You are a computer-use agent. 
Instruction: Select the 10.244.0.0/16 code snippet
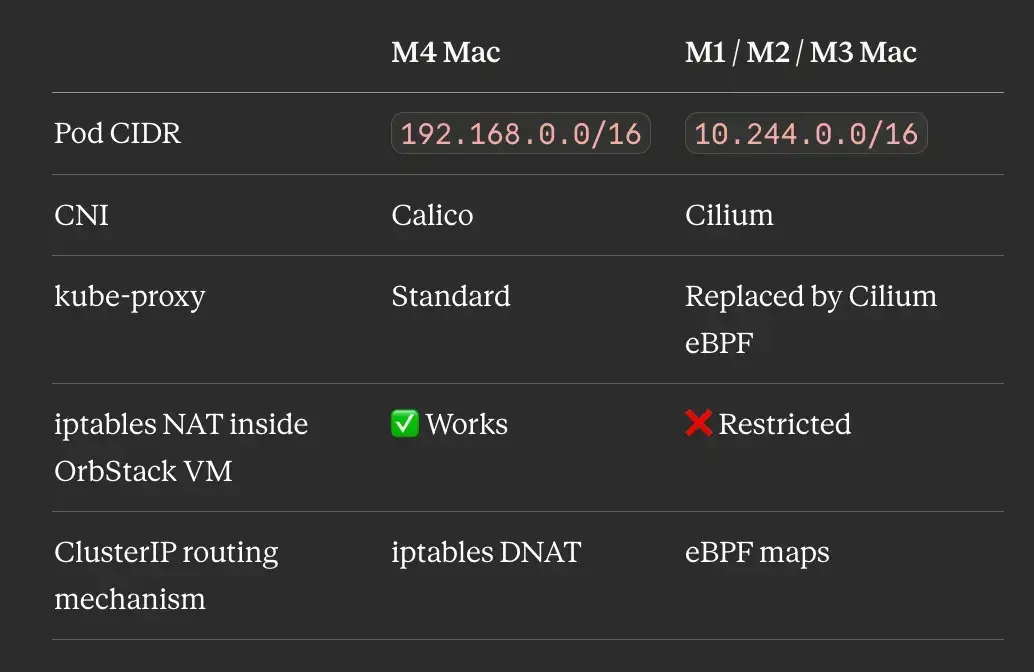(806, 133)
